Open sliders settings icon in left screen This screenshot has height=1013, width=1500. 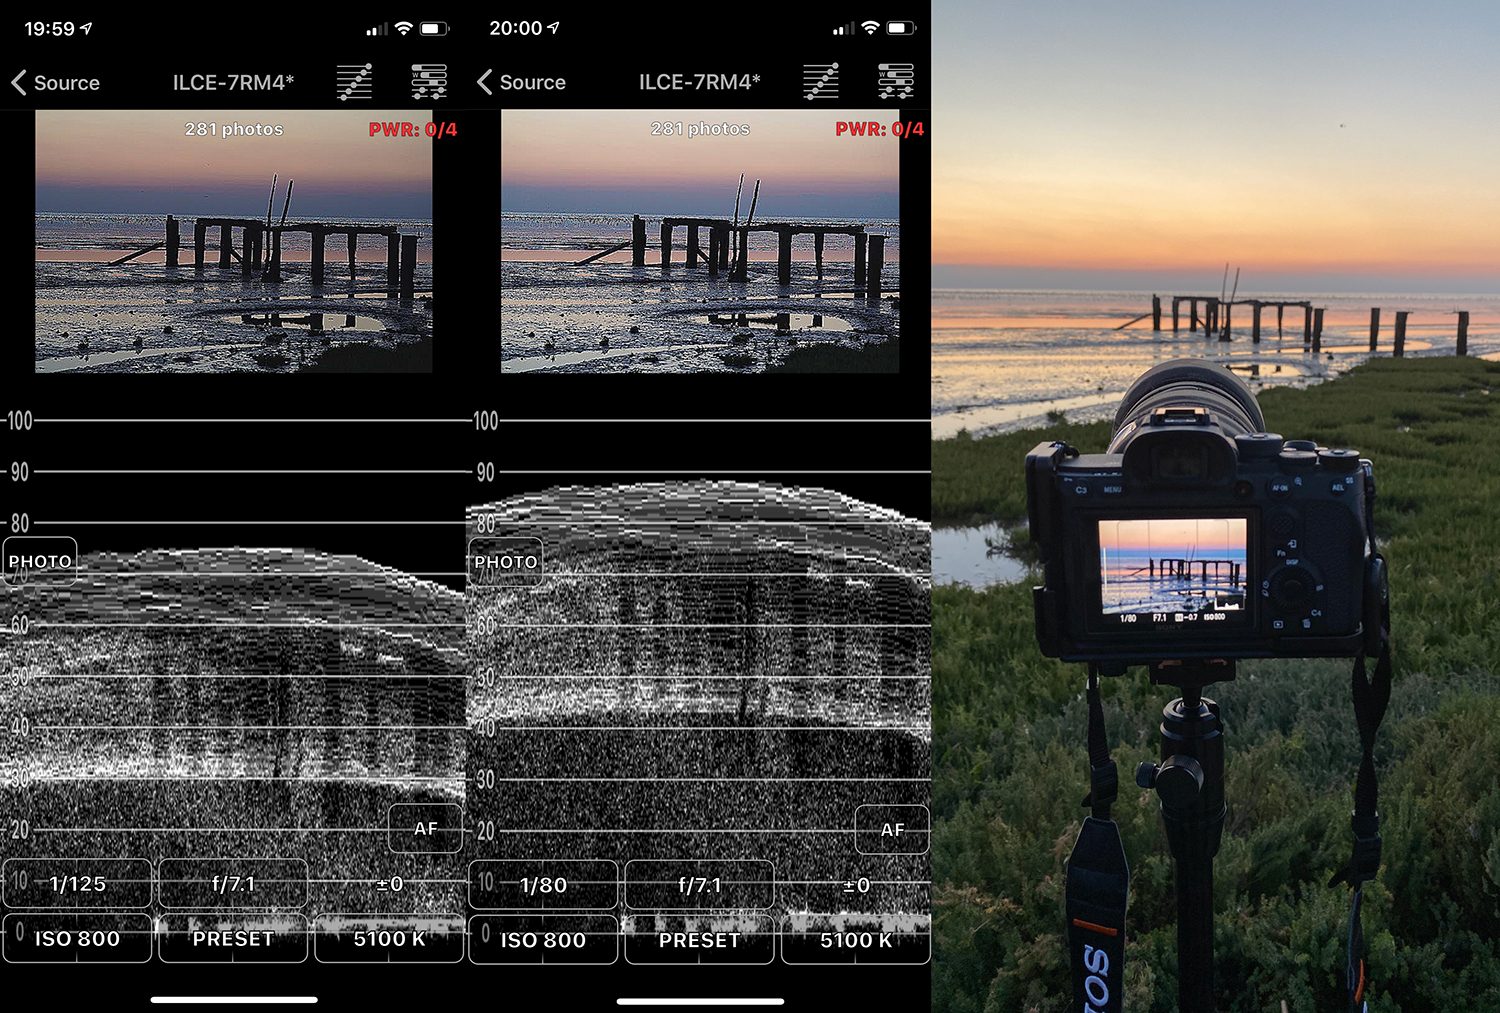click(x=429, y=82)
